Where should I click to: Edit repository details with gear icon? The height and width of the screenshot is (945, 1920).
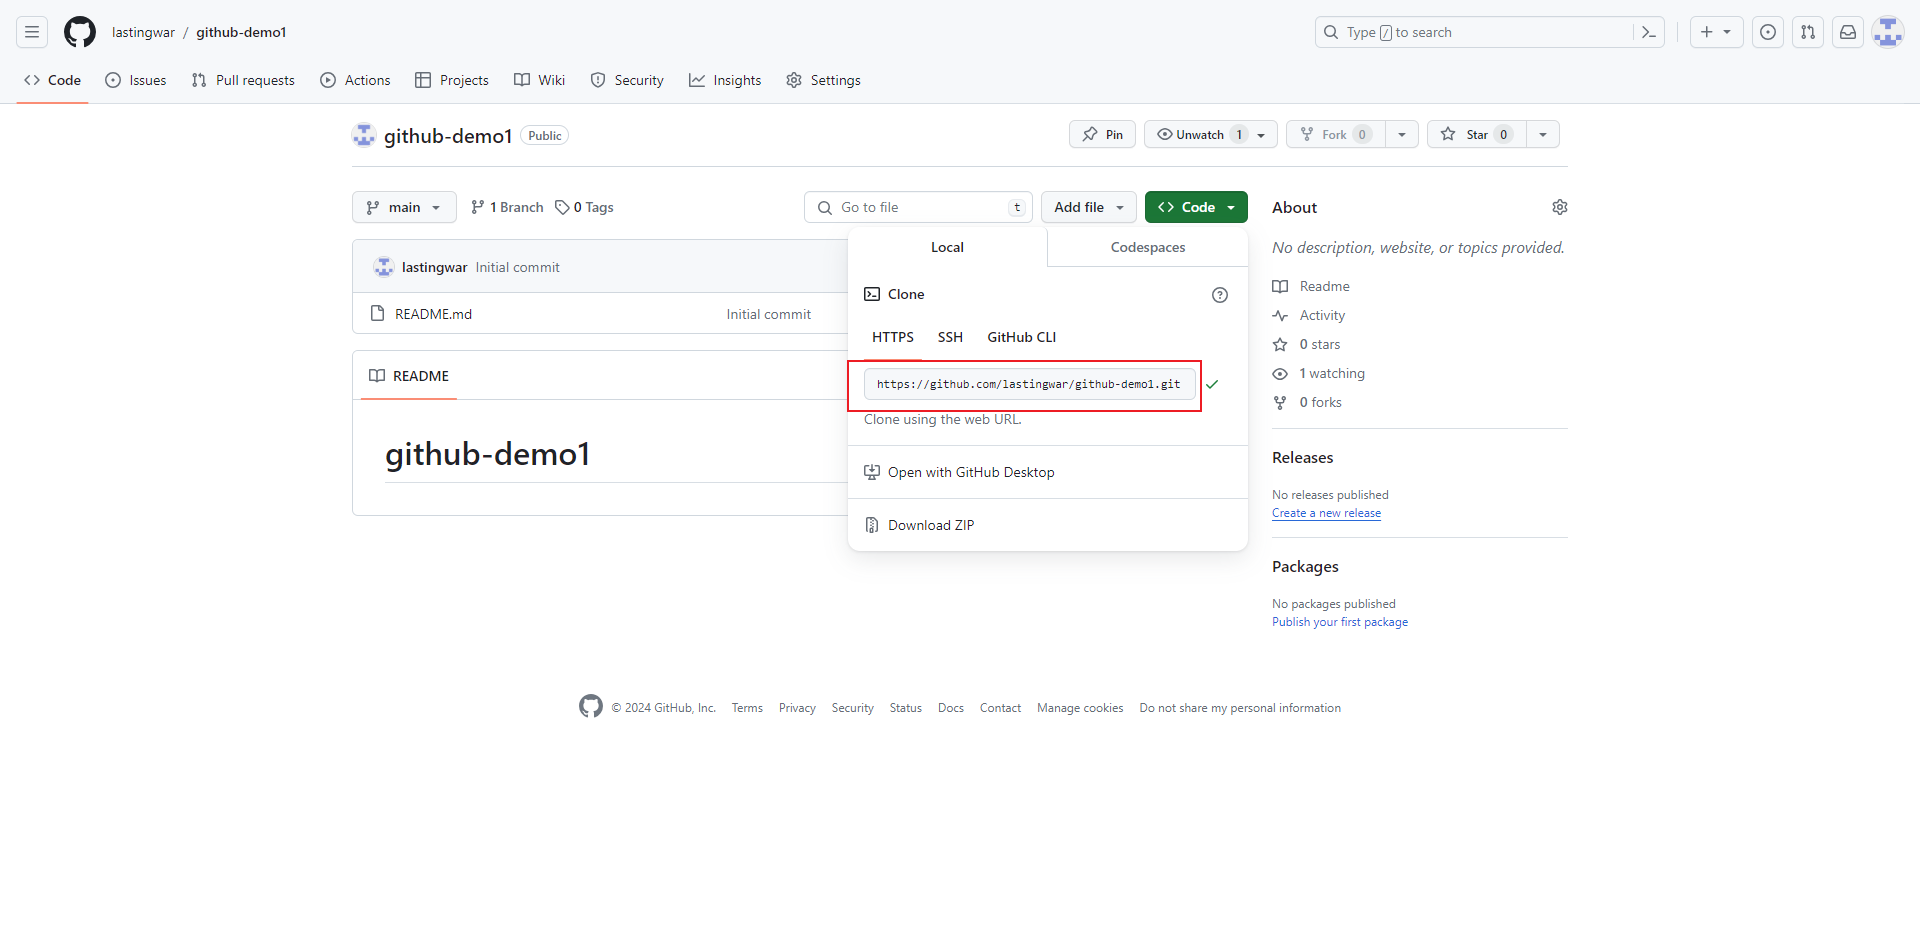click(1559, 207)
